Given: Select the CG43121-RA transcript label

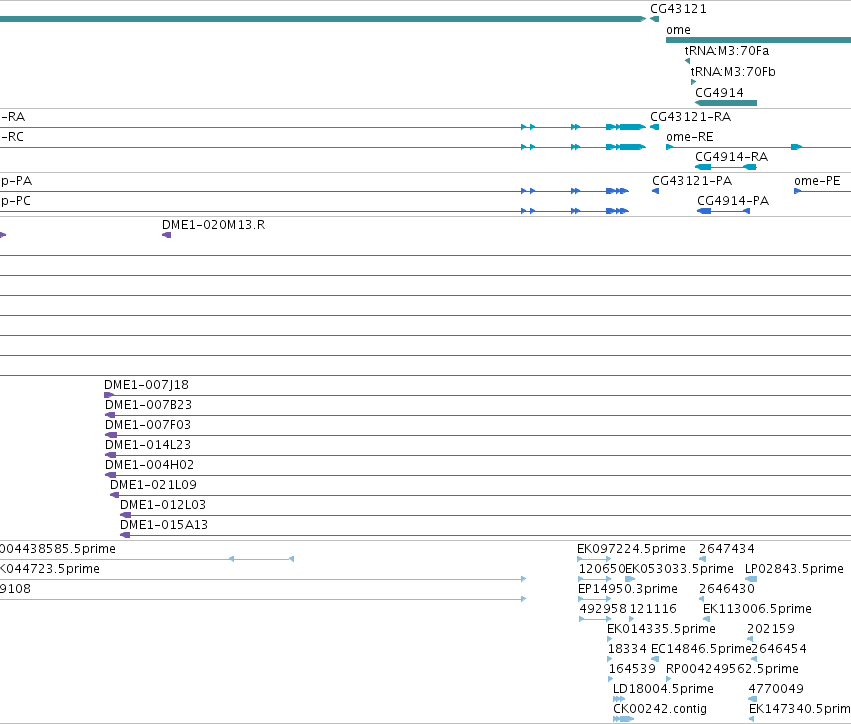Looking at the screenshot, I should tap(690, 117).
